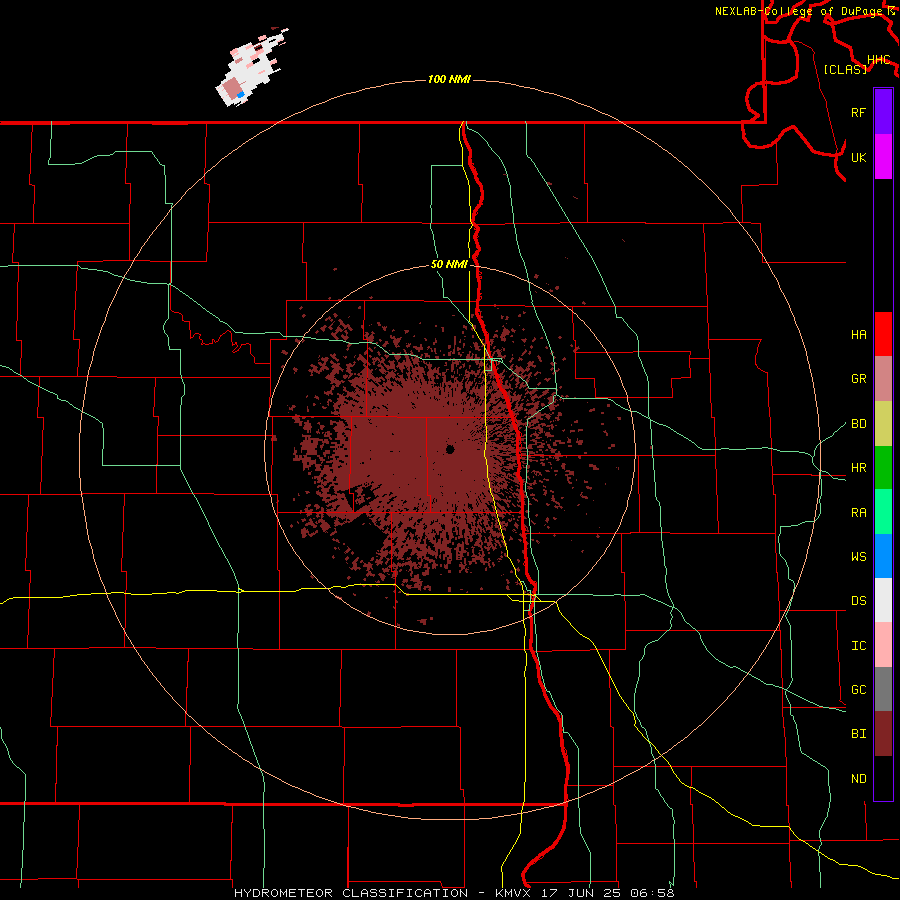This screenshot has height=900, width=900.
Task: Click the GC gray legend color swatch
Action: [x=883, y=689]
